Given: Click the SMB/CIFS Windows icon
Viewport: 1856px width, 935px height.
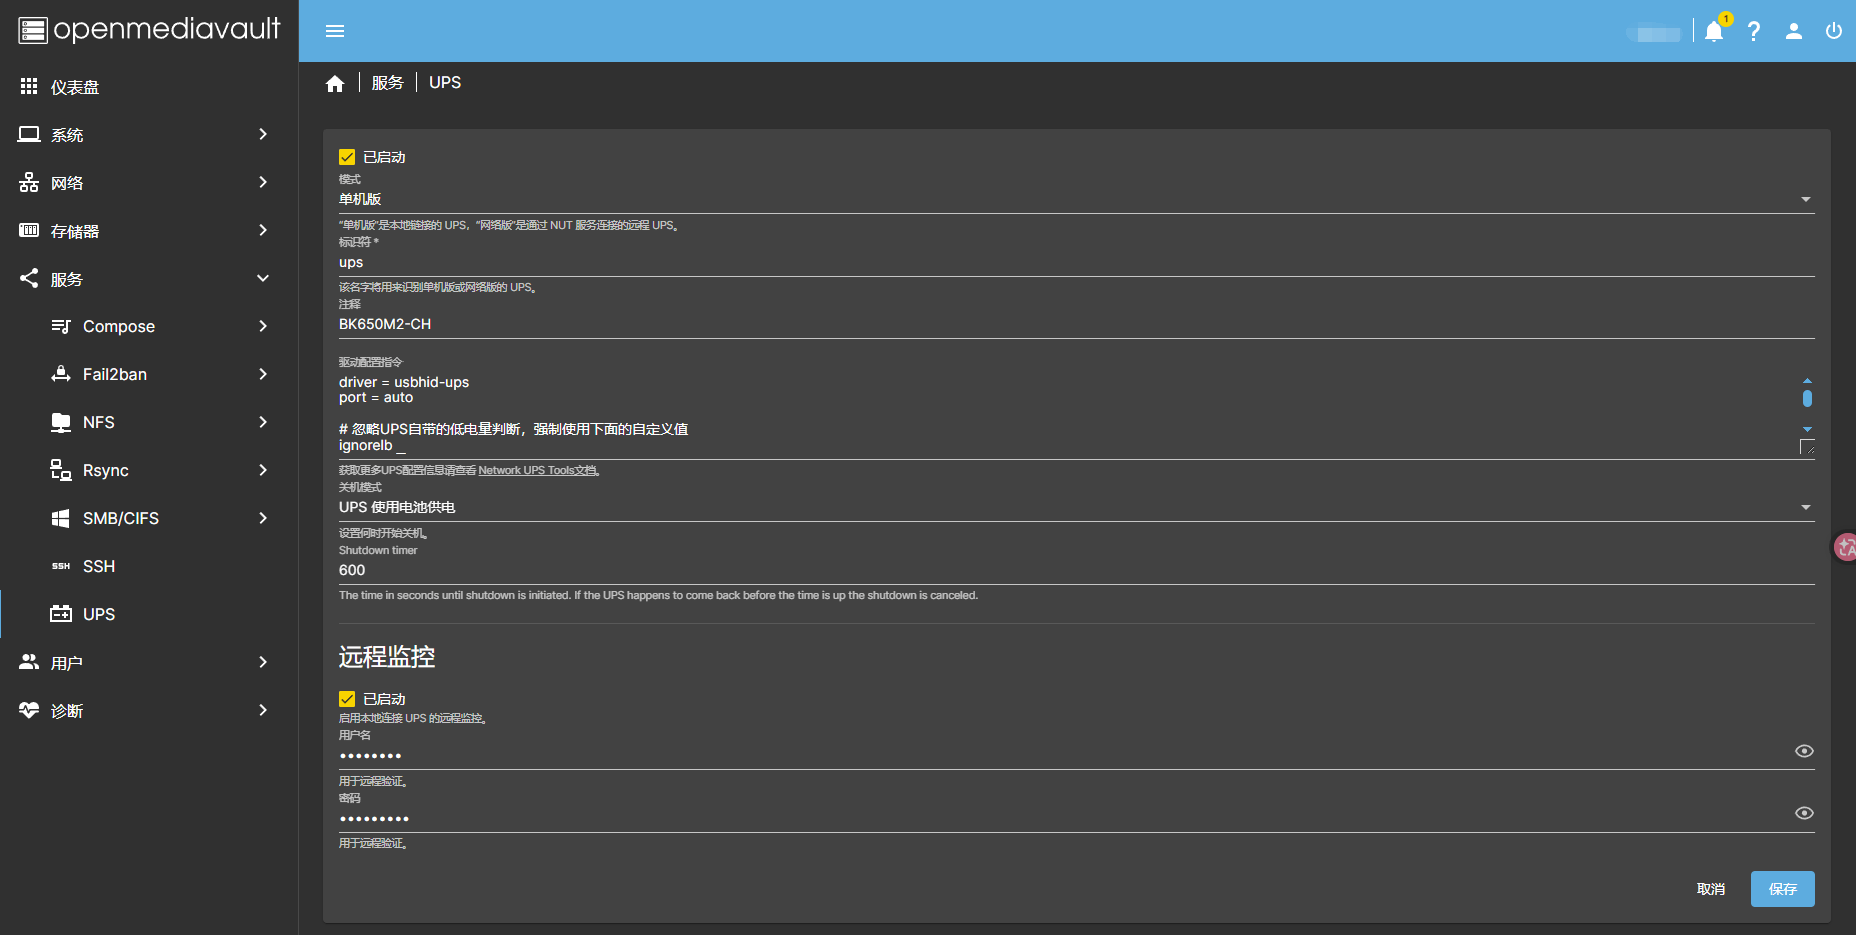Looking at the screenshot, I should tap(61, 518).
